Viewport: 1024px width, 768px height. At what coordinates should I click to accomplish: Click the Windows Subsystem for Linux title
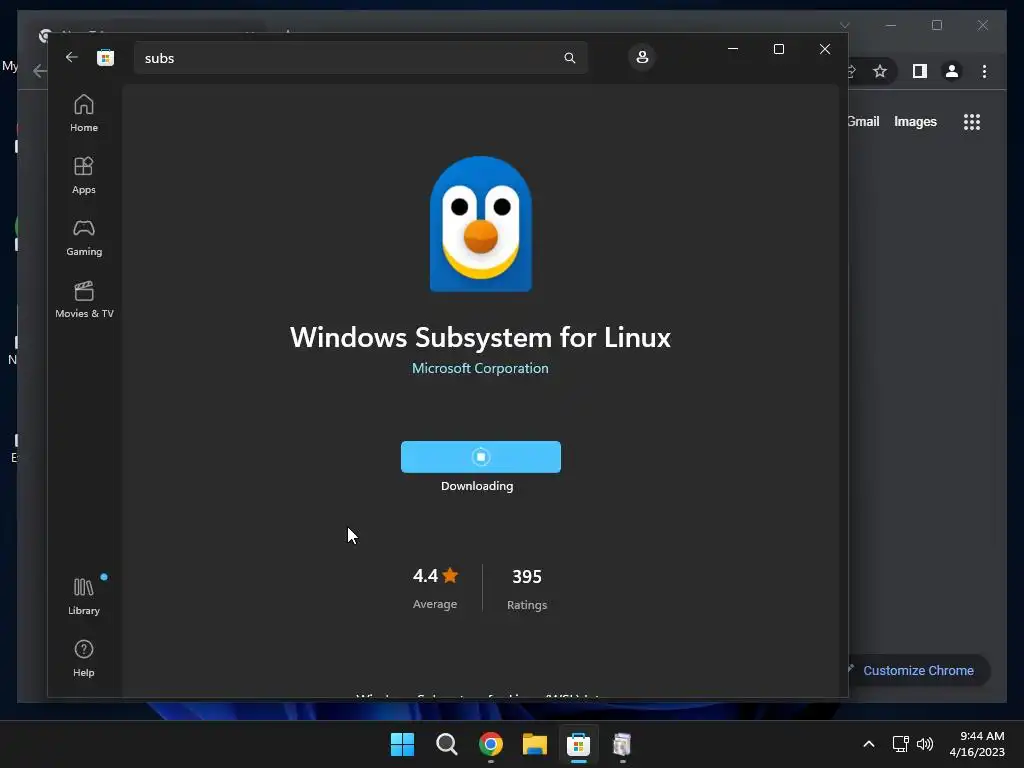pyautogui.click(x=480, y=338)
